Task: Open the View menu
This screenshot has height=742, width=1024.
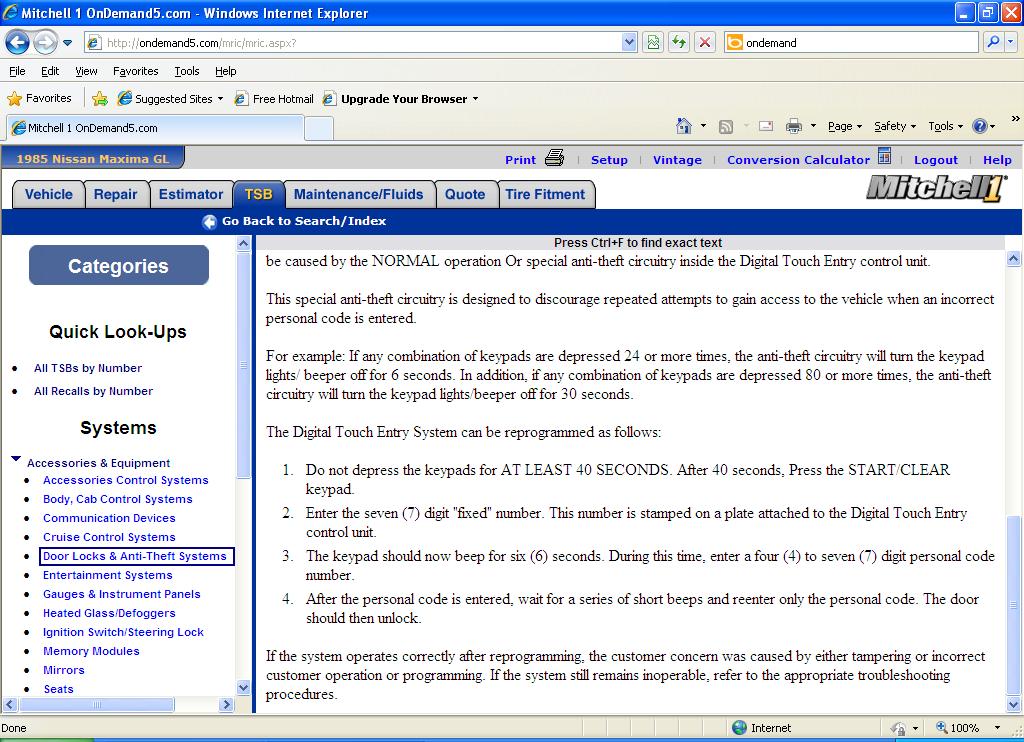Action: point(86,71)
